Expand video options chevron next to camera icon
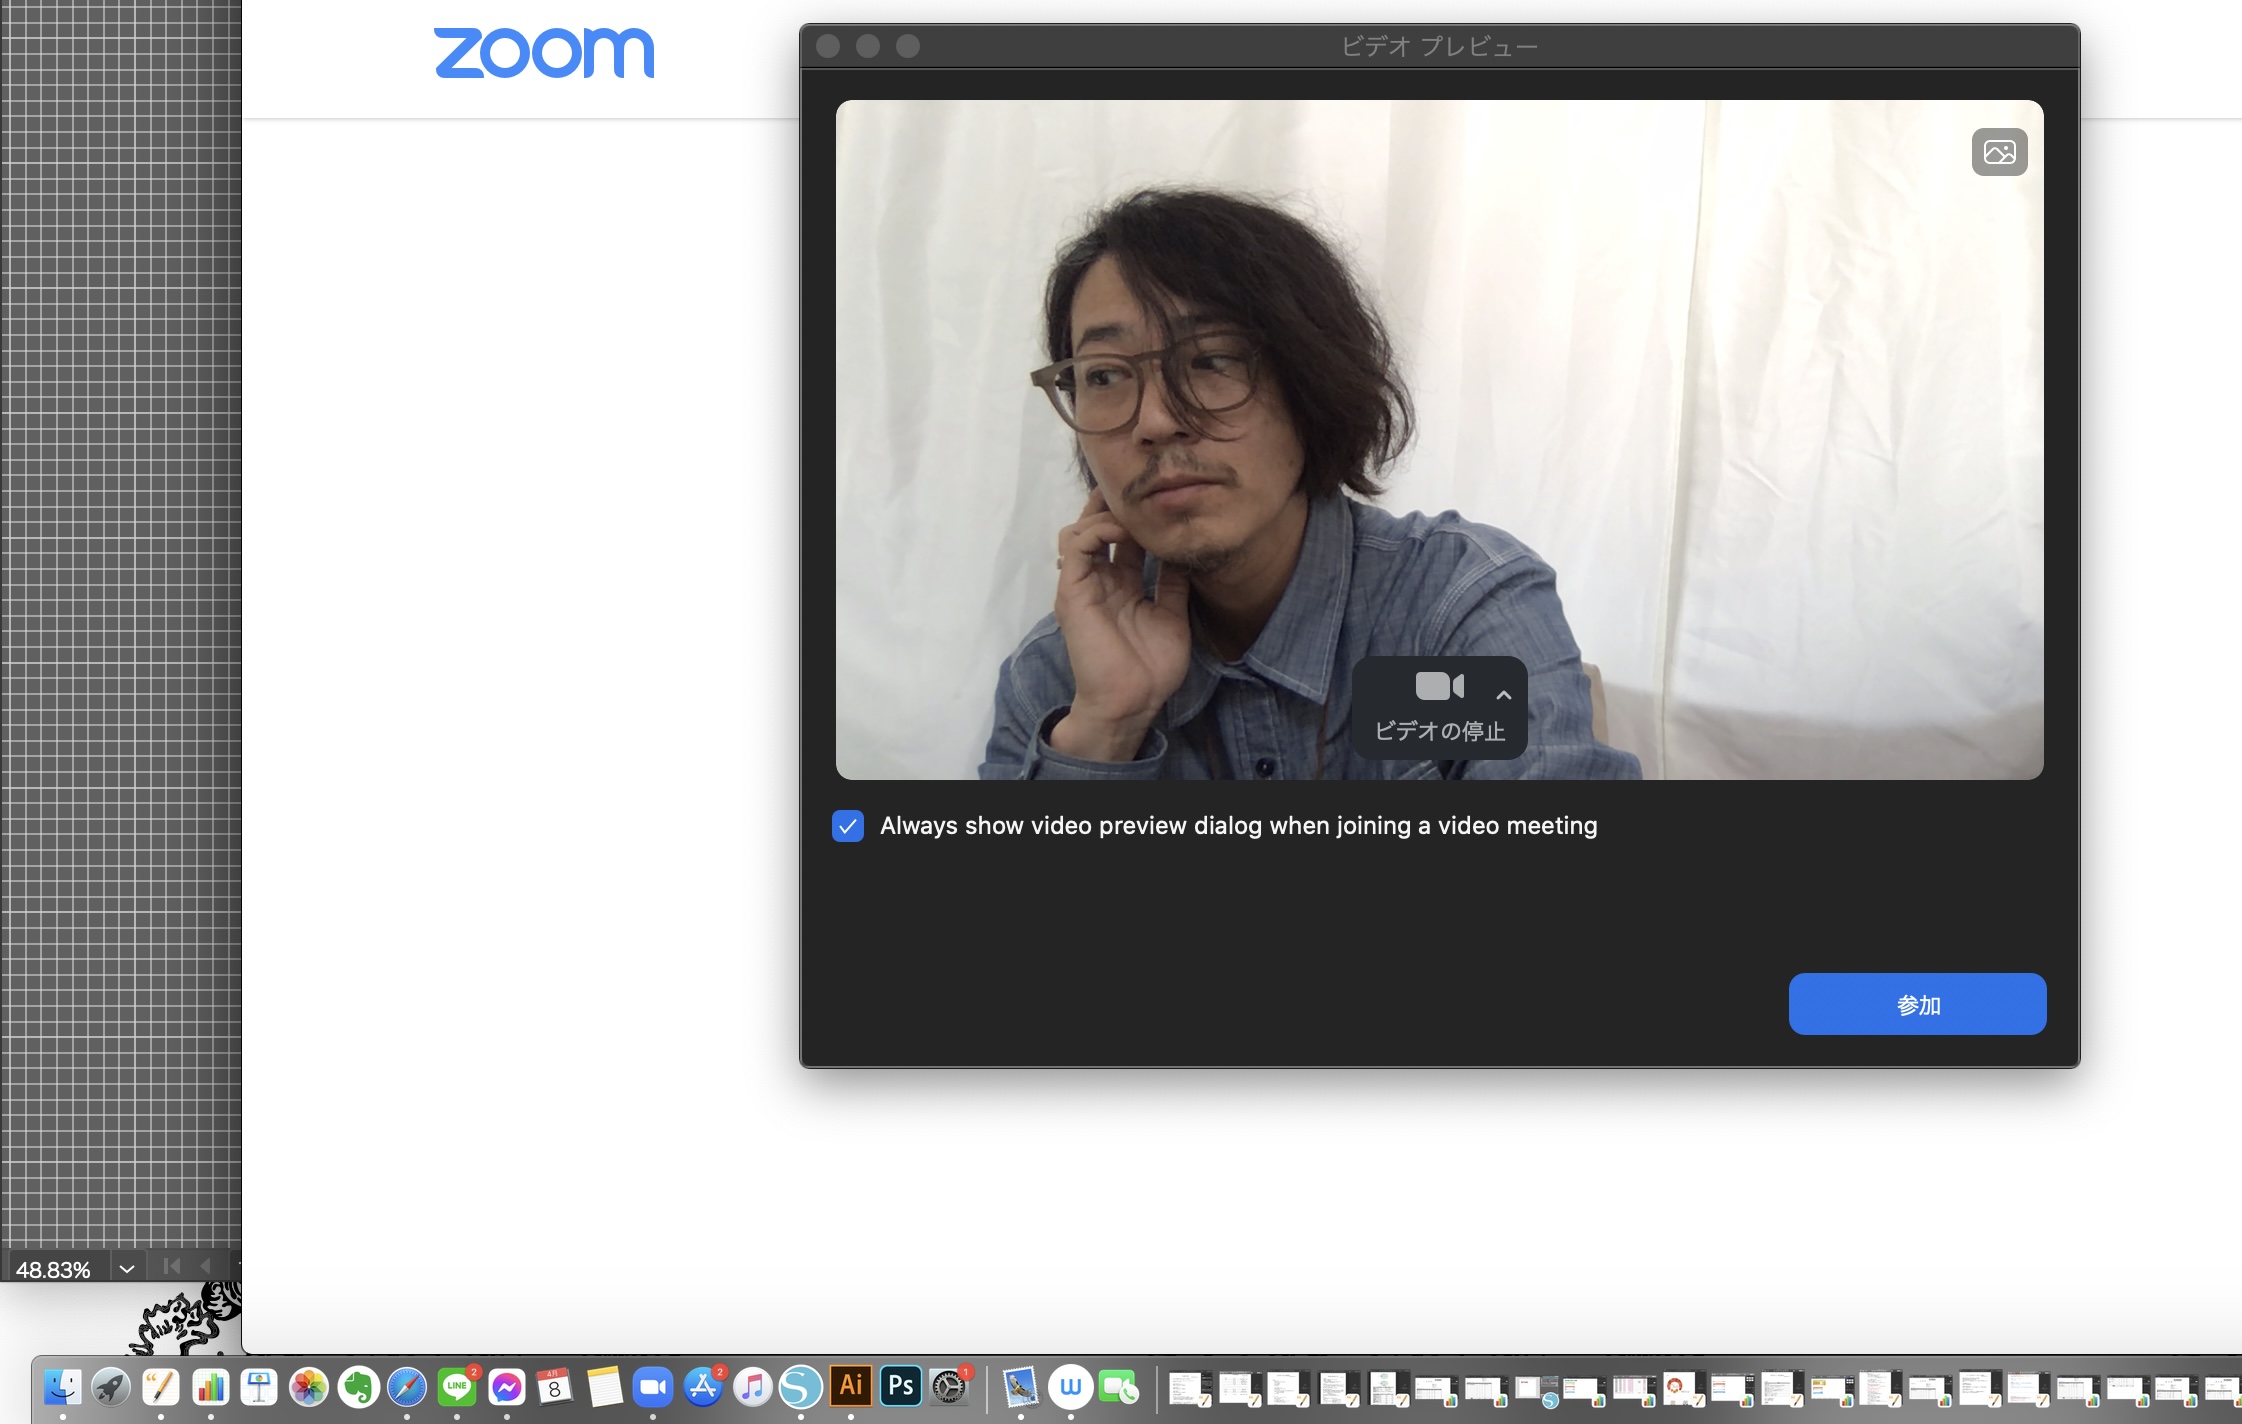Image resolution: width=2242 pixels, height=1424 pixels. (1503, 695)
